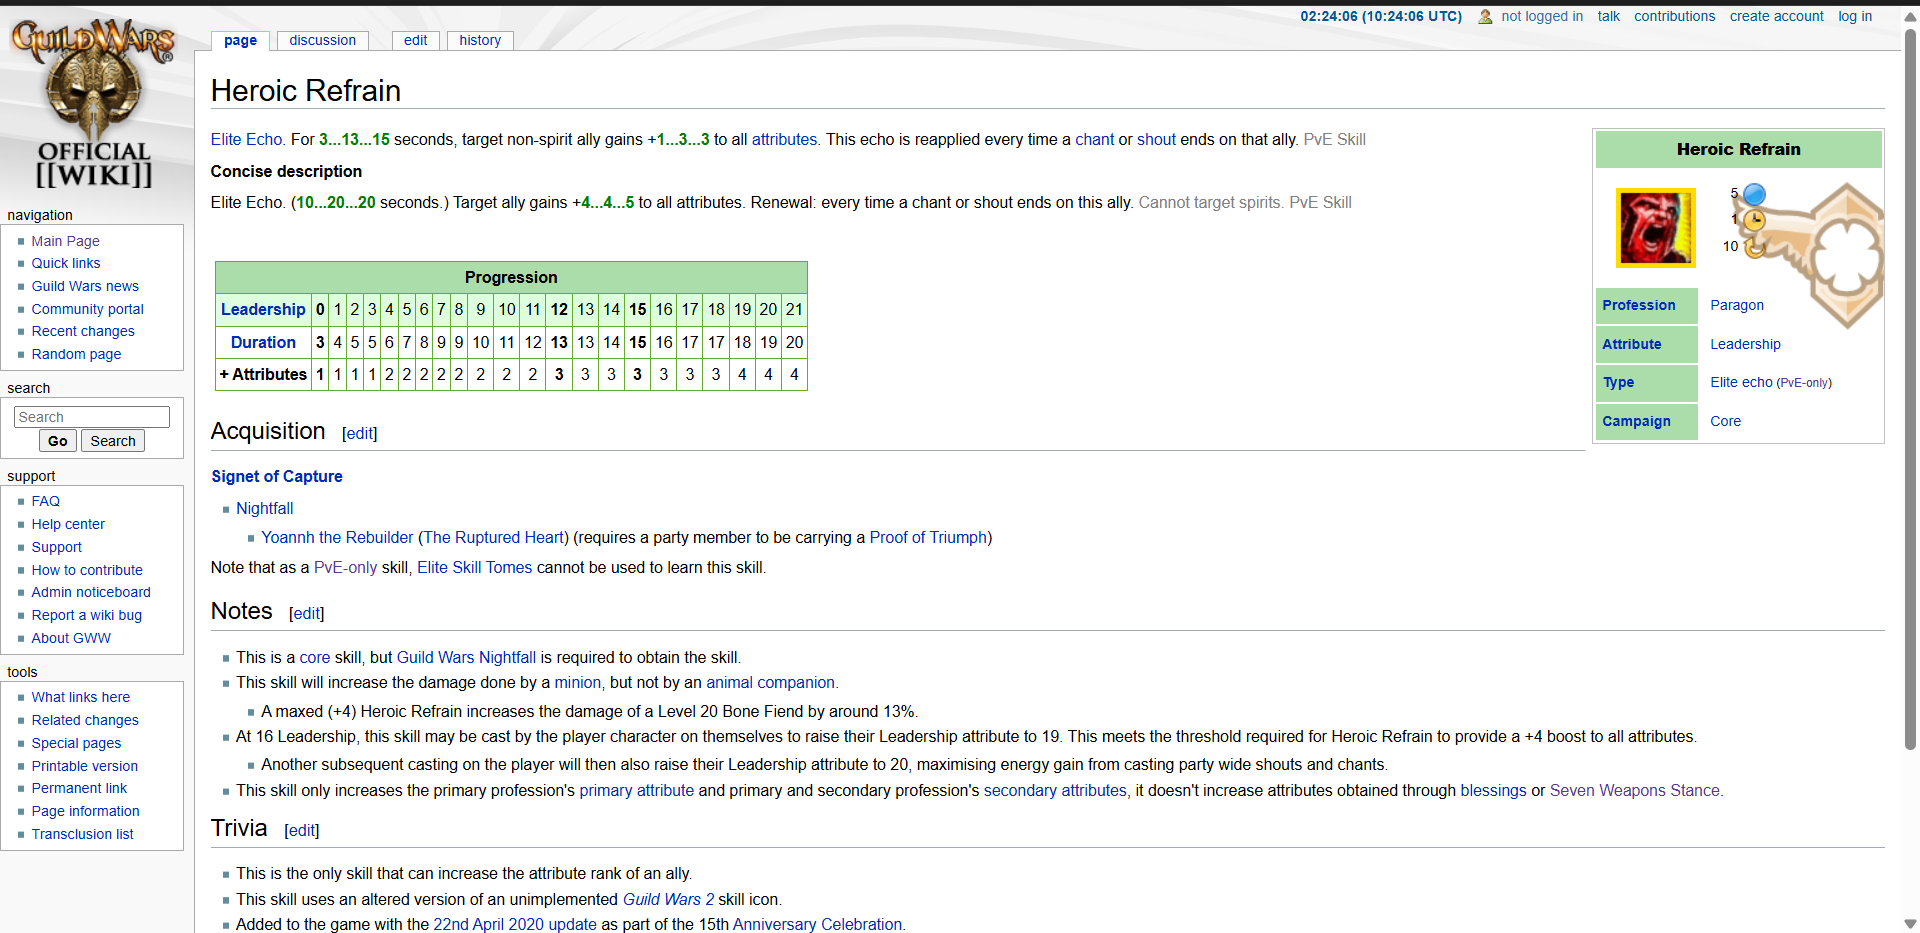Open Elite Skill Tomes link
This screenshot has height=933, width=1920.
click(475, 567)
